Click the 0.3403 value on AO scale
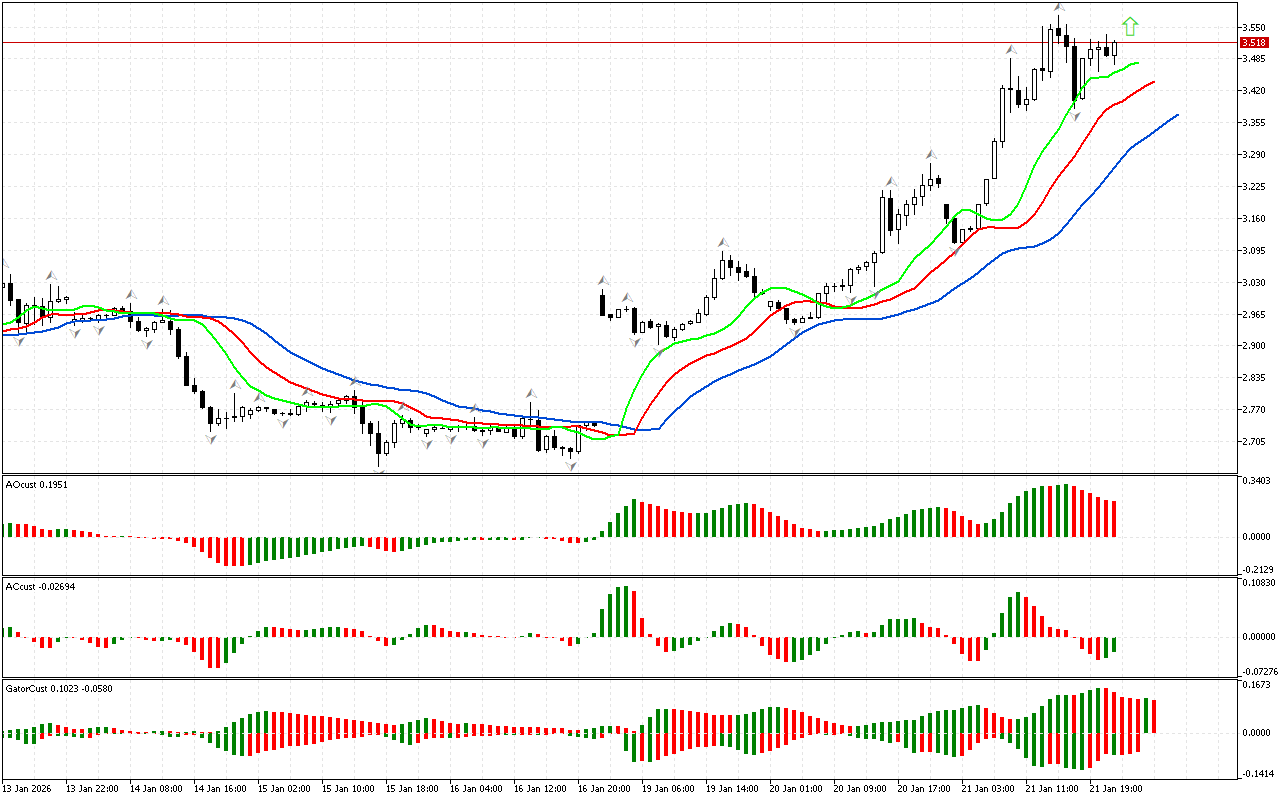Image resolution: width=1280 pixels, height=800 pixels. [x=1254, y=481]
